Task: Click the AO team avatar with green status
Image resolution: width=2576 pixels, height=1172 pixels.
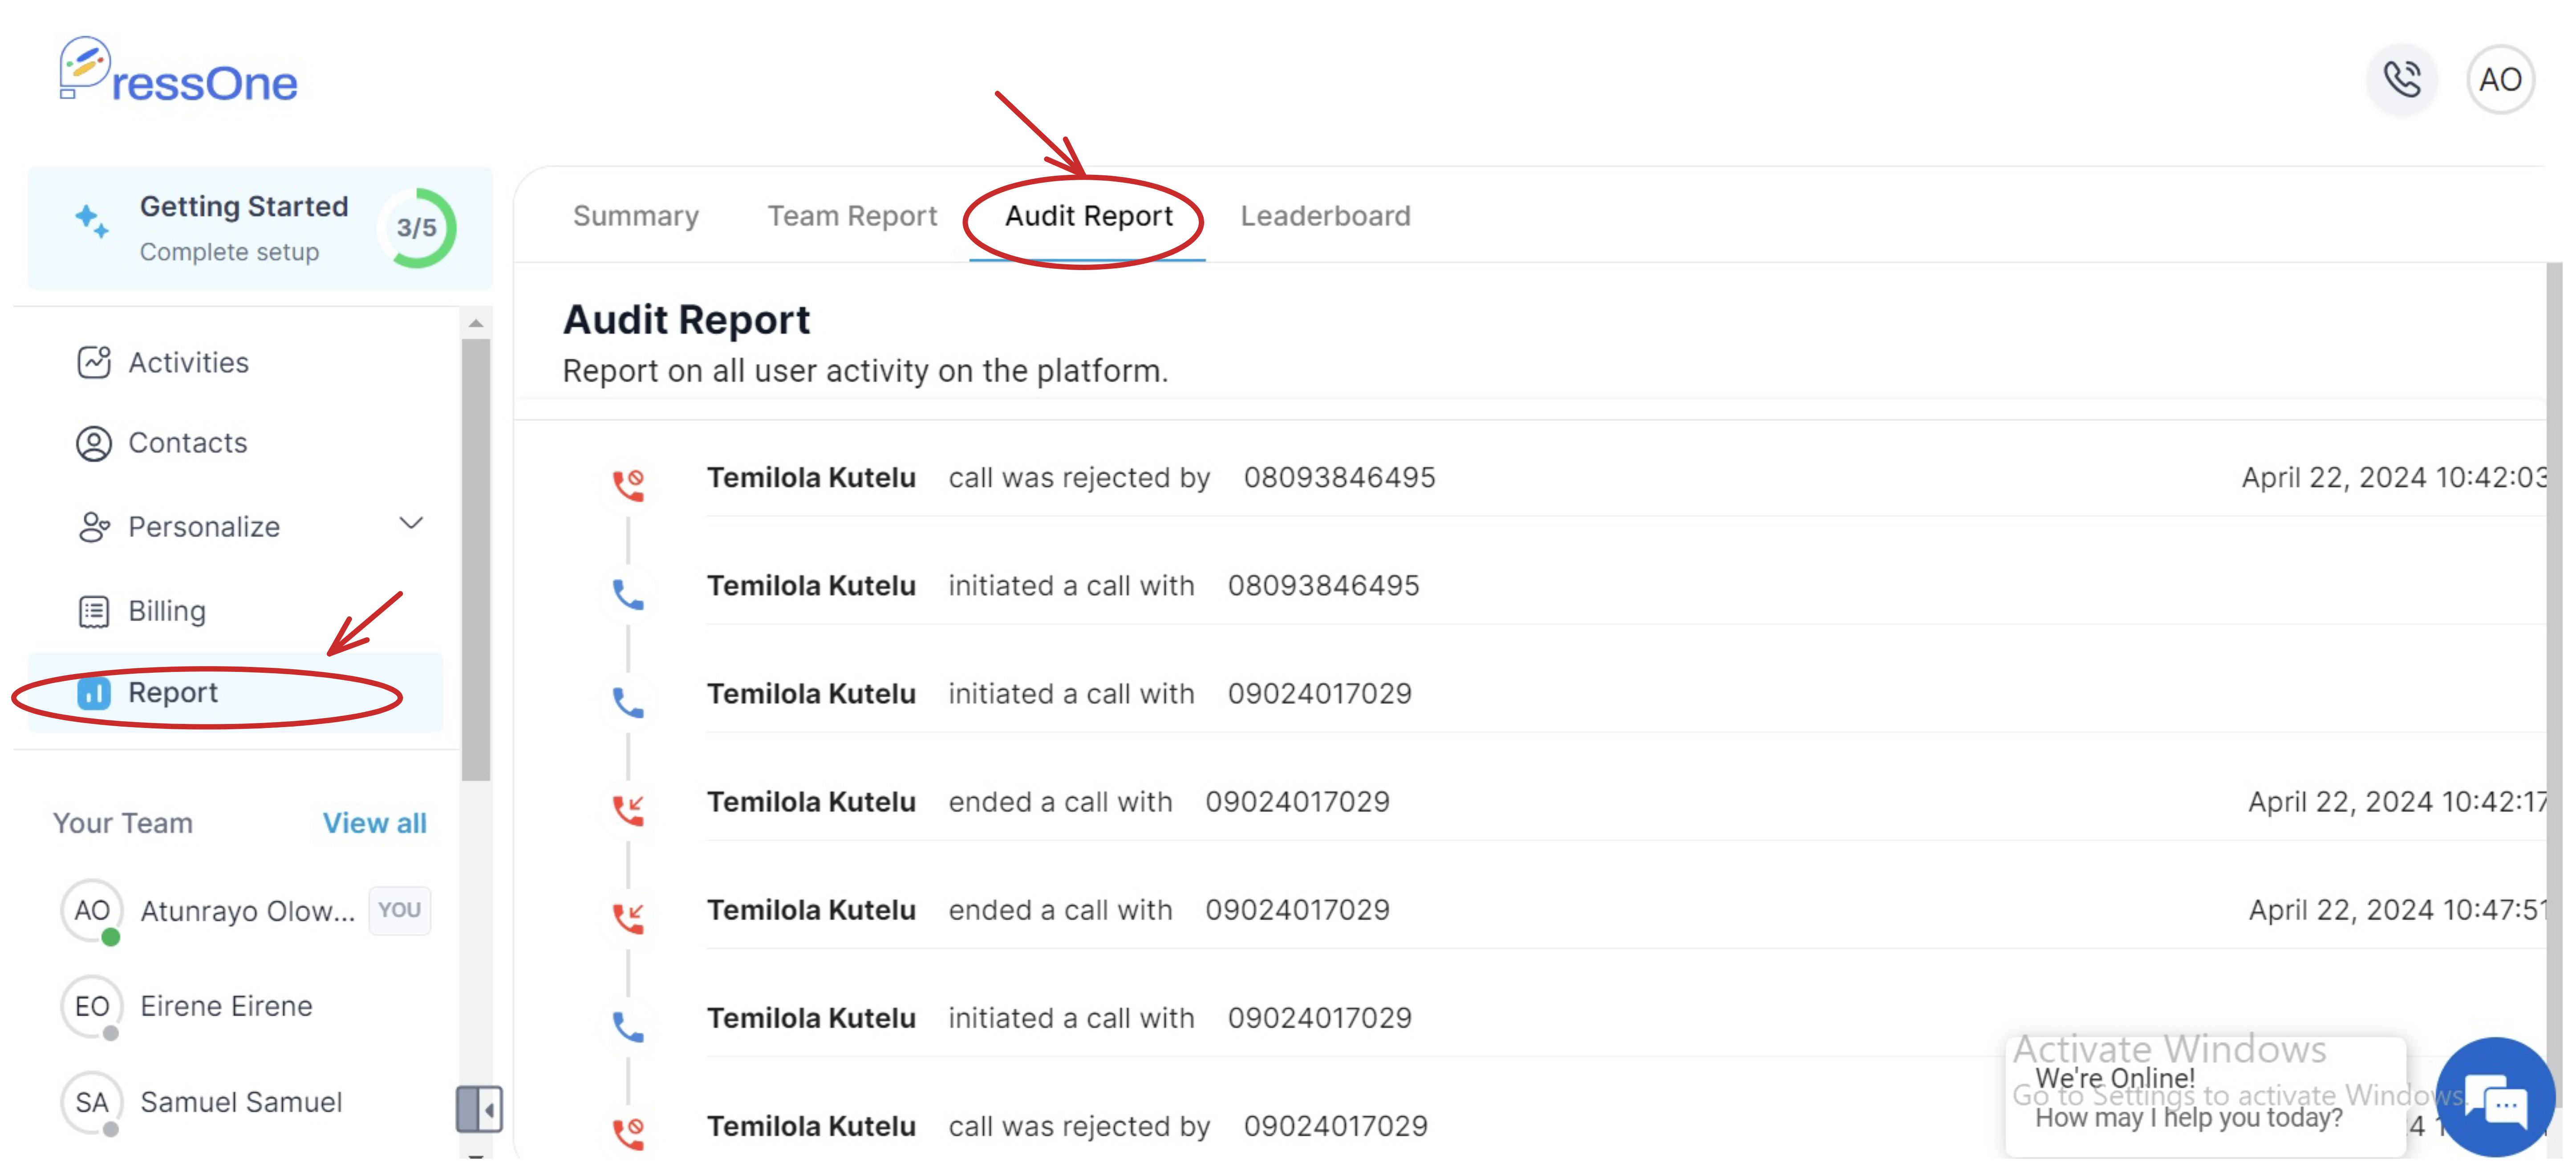Action: point(92,911)
